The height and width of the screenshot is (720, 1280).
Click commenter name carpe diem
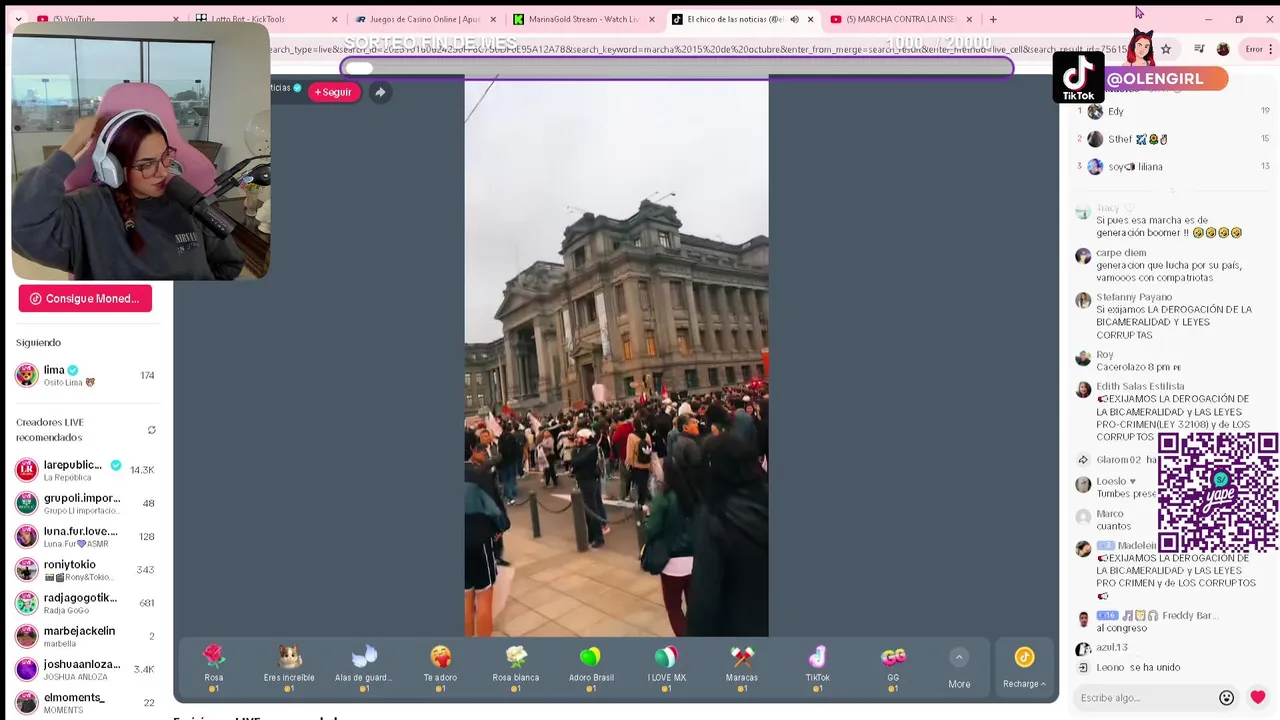[x=1121, y=253]
